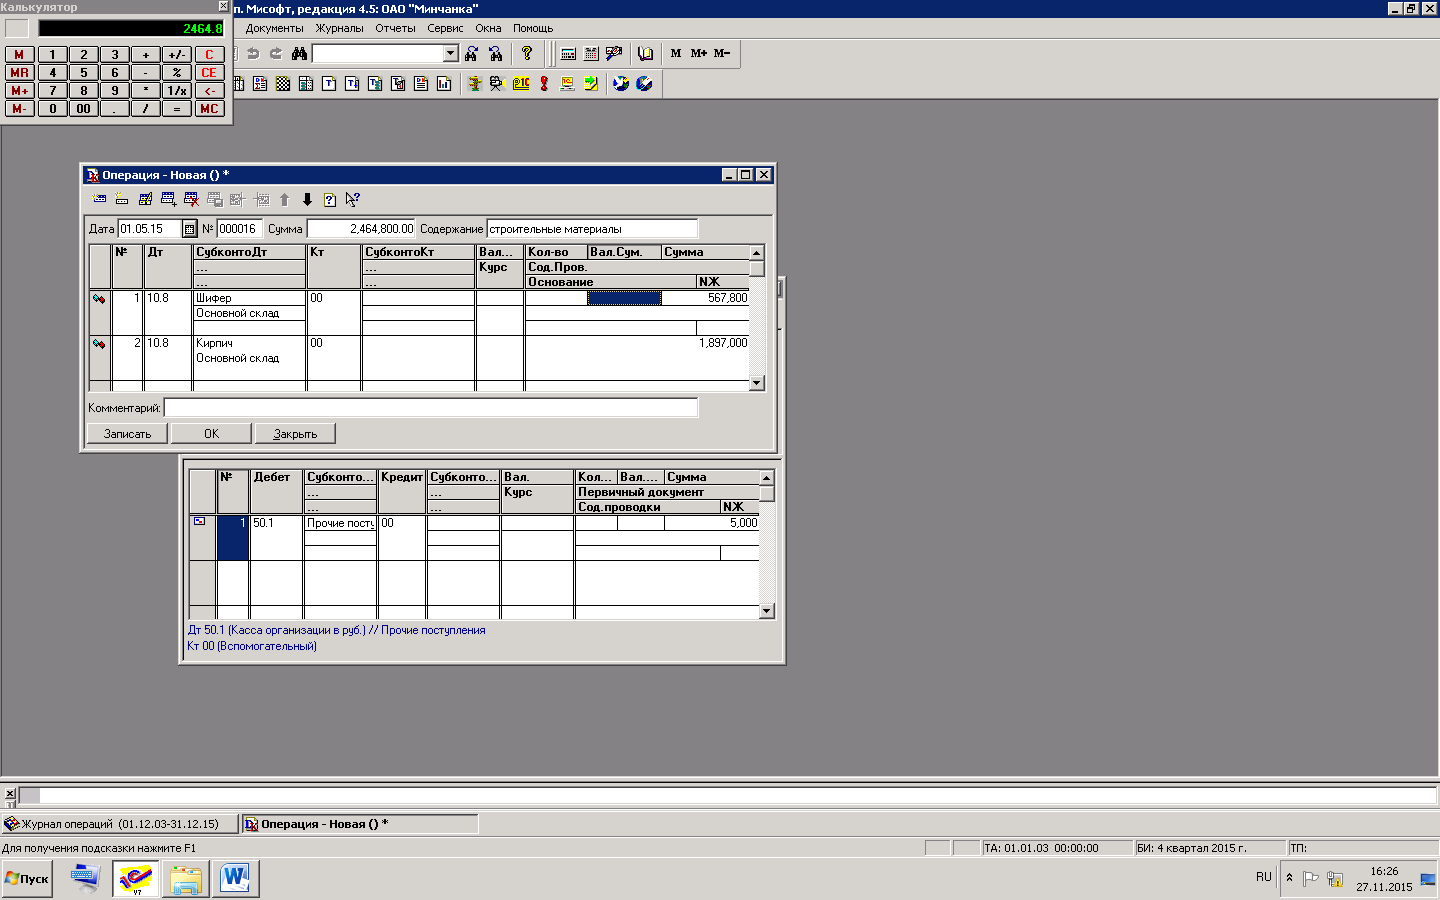This screenshot has width=1440, height=900.
Task: Click the Find Next binoculars icon
Action: 472,53
